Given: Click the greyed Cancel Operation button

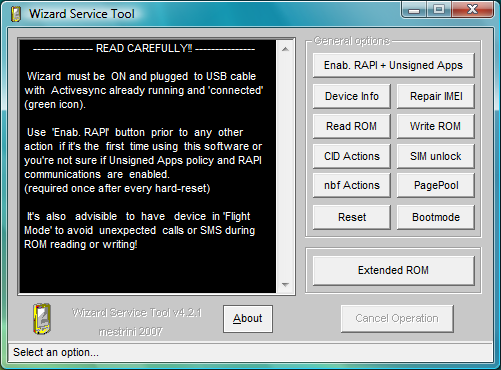Looking at the screenshot, I should coord(397,318).
